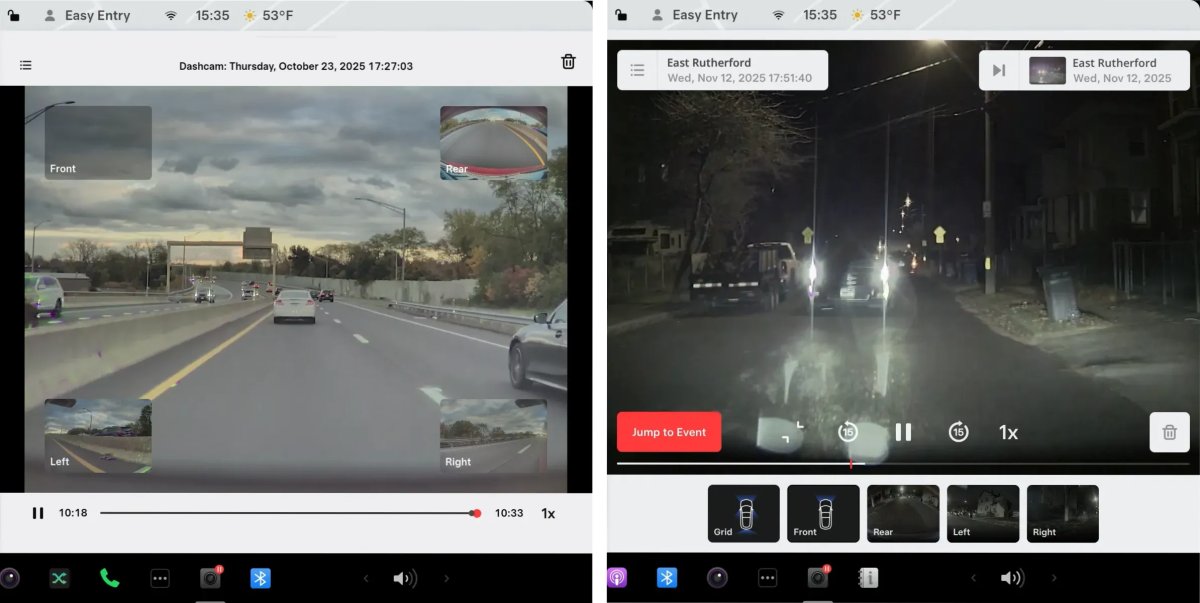Click the red event marker on the progress bar

851,463
